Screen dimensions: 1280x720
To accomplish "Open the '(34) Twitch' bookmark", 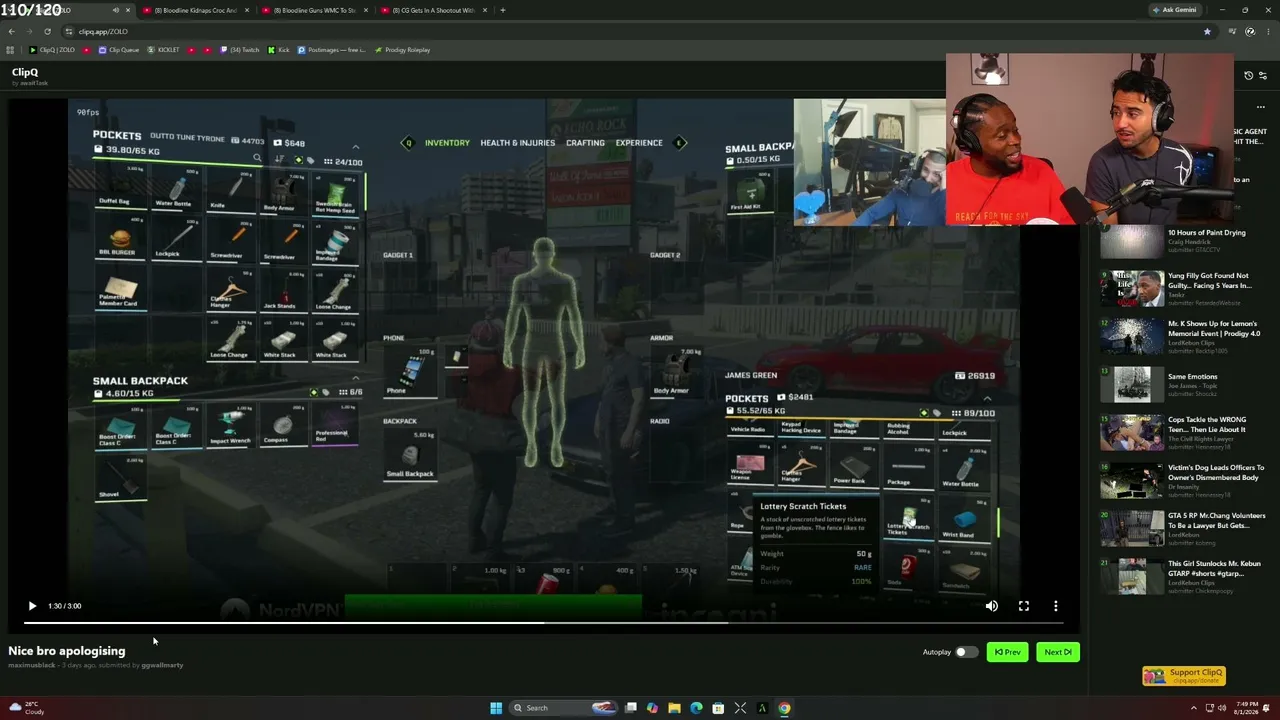I will (x=239, y=50).
